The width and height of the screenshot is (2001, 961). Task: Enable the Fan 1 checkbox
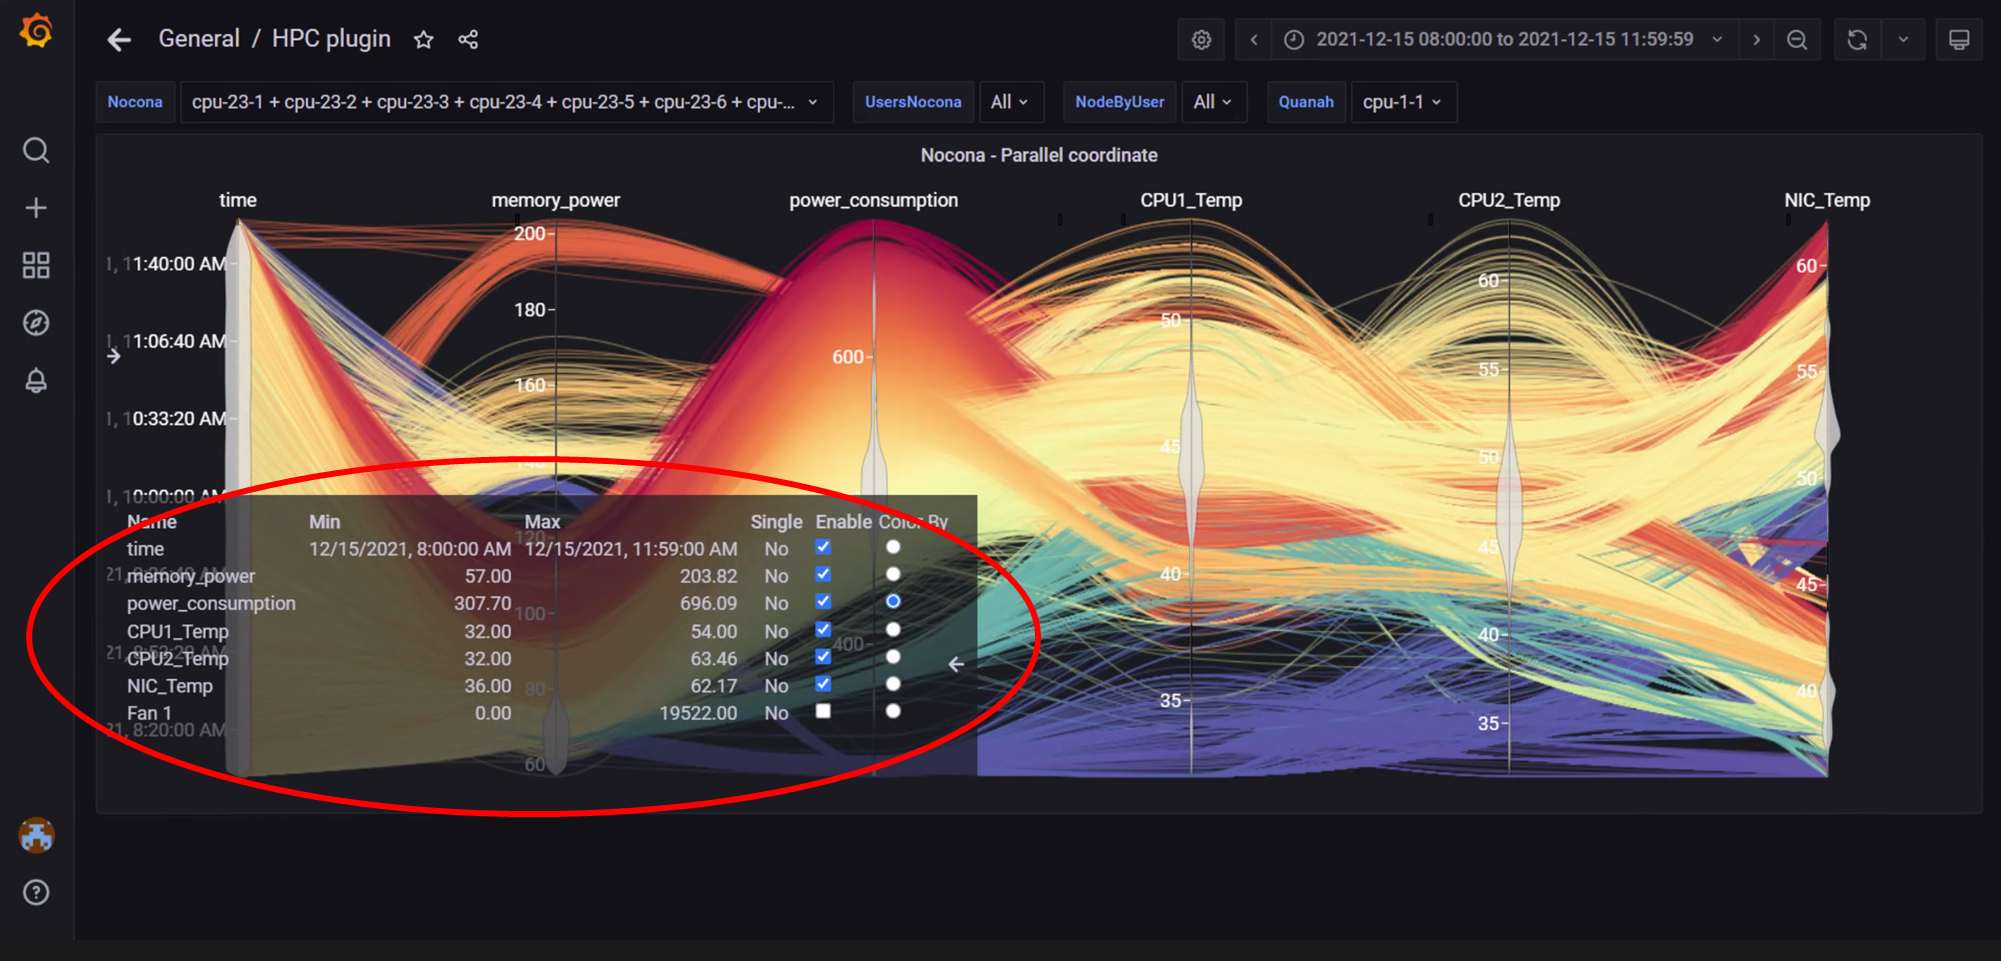tap(823, 711)
